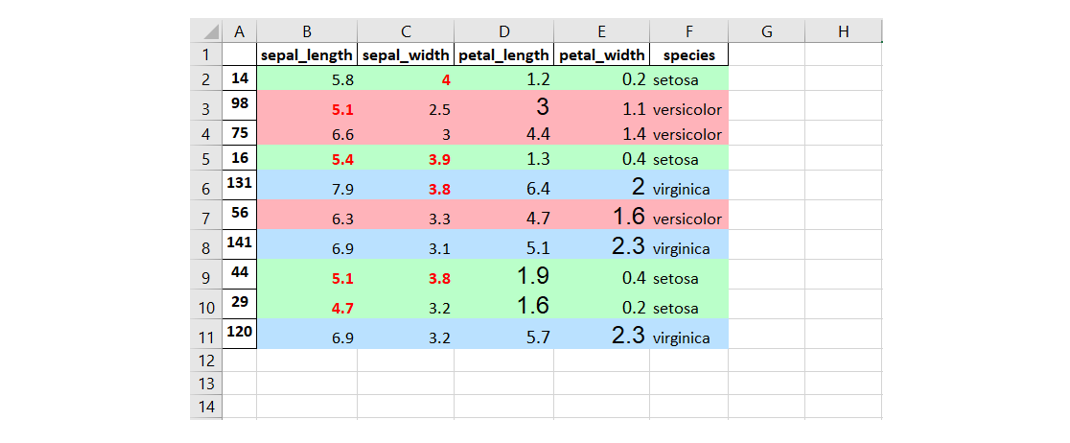The image size is (1070, 443).
Task: Click the petal_length cell containing 4.4
Action: coord(503,134)
